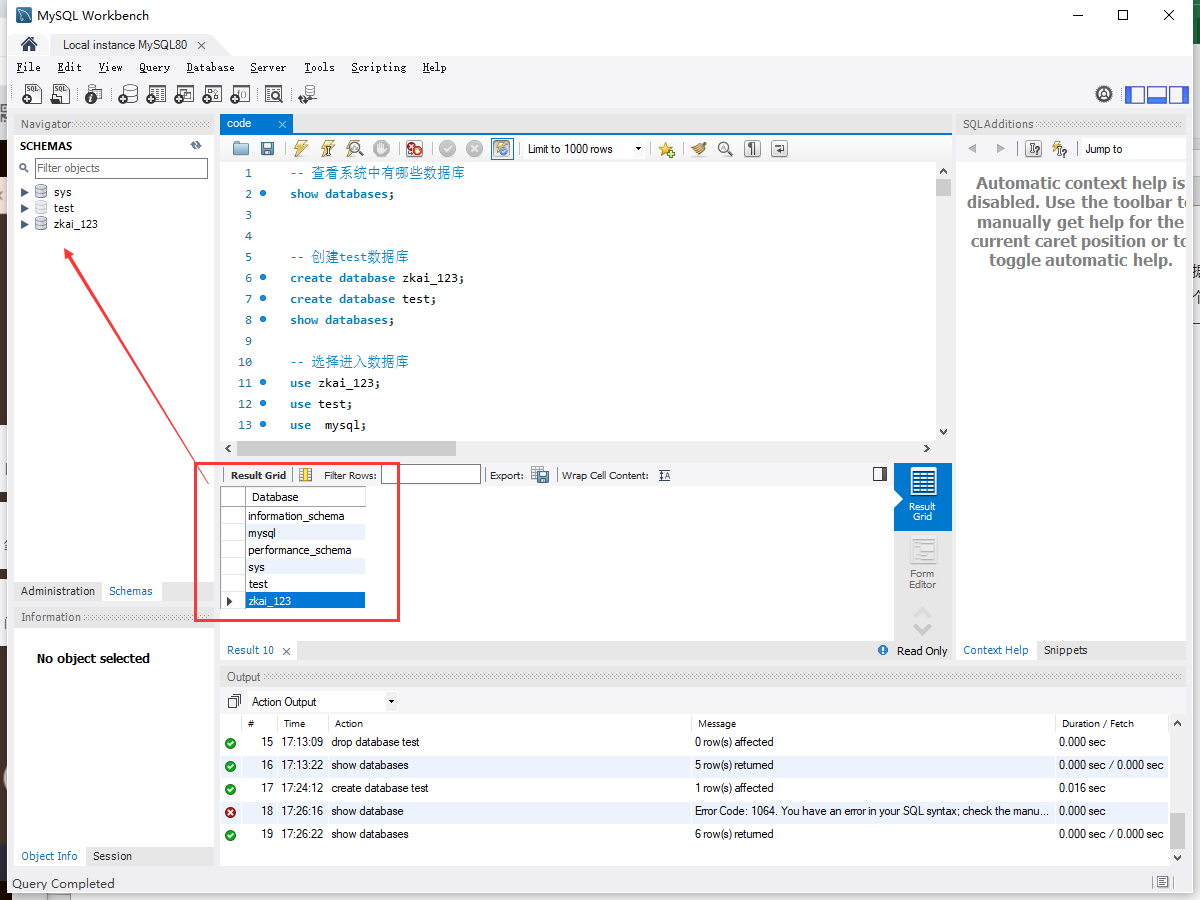Expand the sys schema
Screen dimensions: 1200x900
[26, 192]
